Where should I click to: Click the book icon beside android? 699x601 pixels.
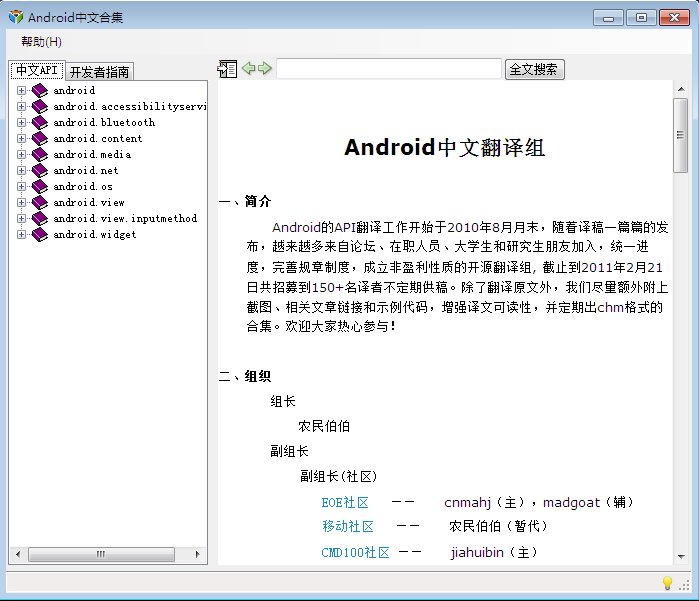(40, 91)
